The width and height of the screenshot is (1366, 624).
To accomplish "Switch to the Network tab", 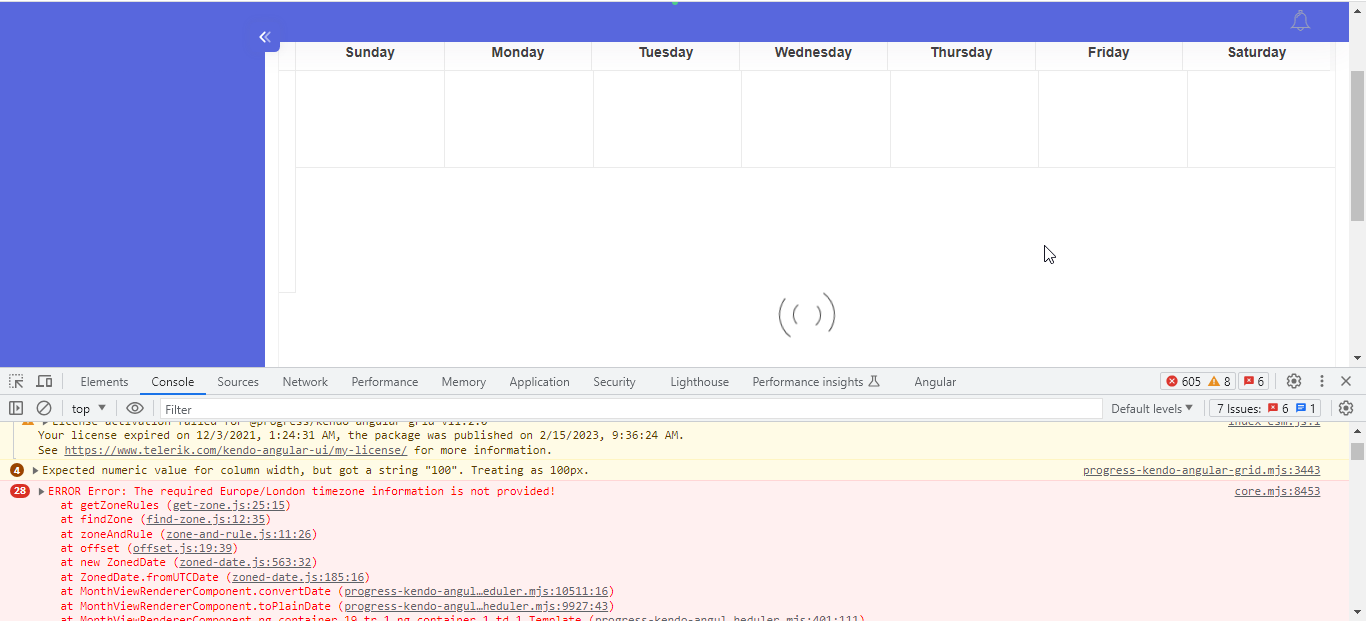I will 305,382.
